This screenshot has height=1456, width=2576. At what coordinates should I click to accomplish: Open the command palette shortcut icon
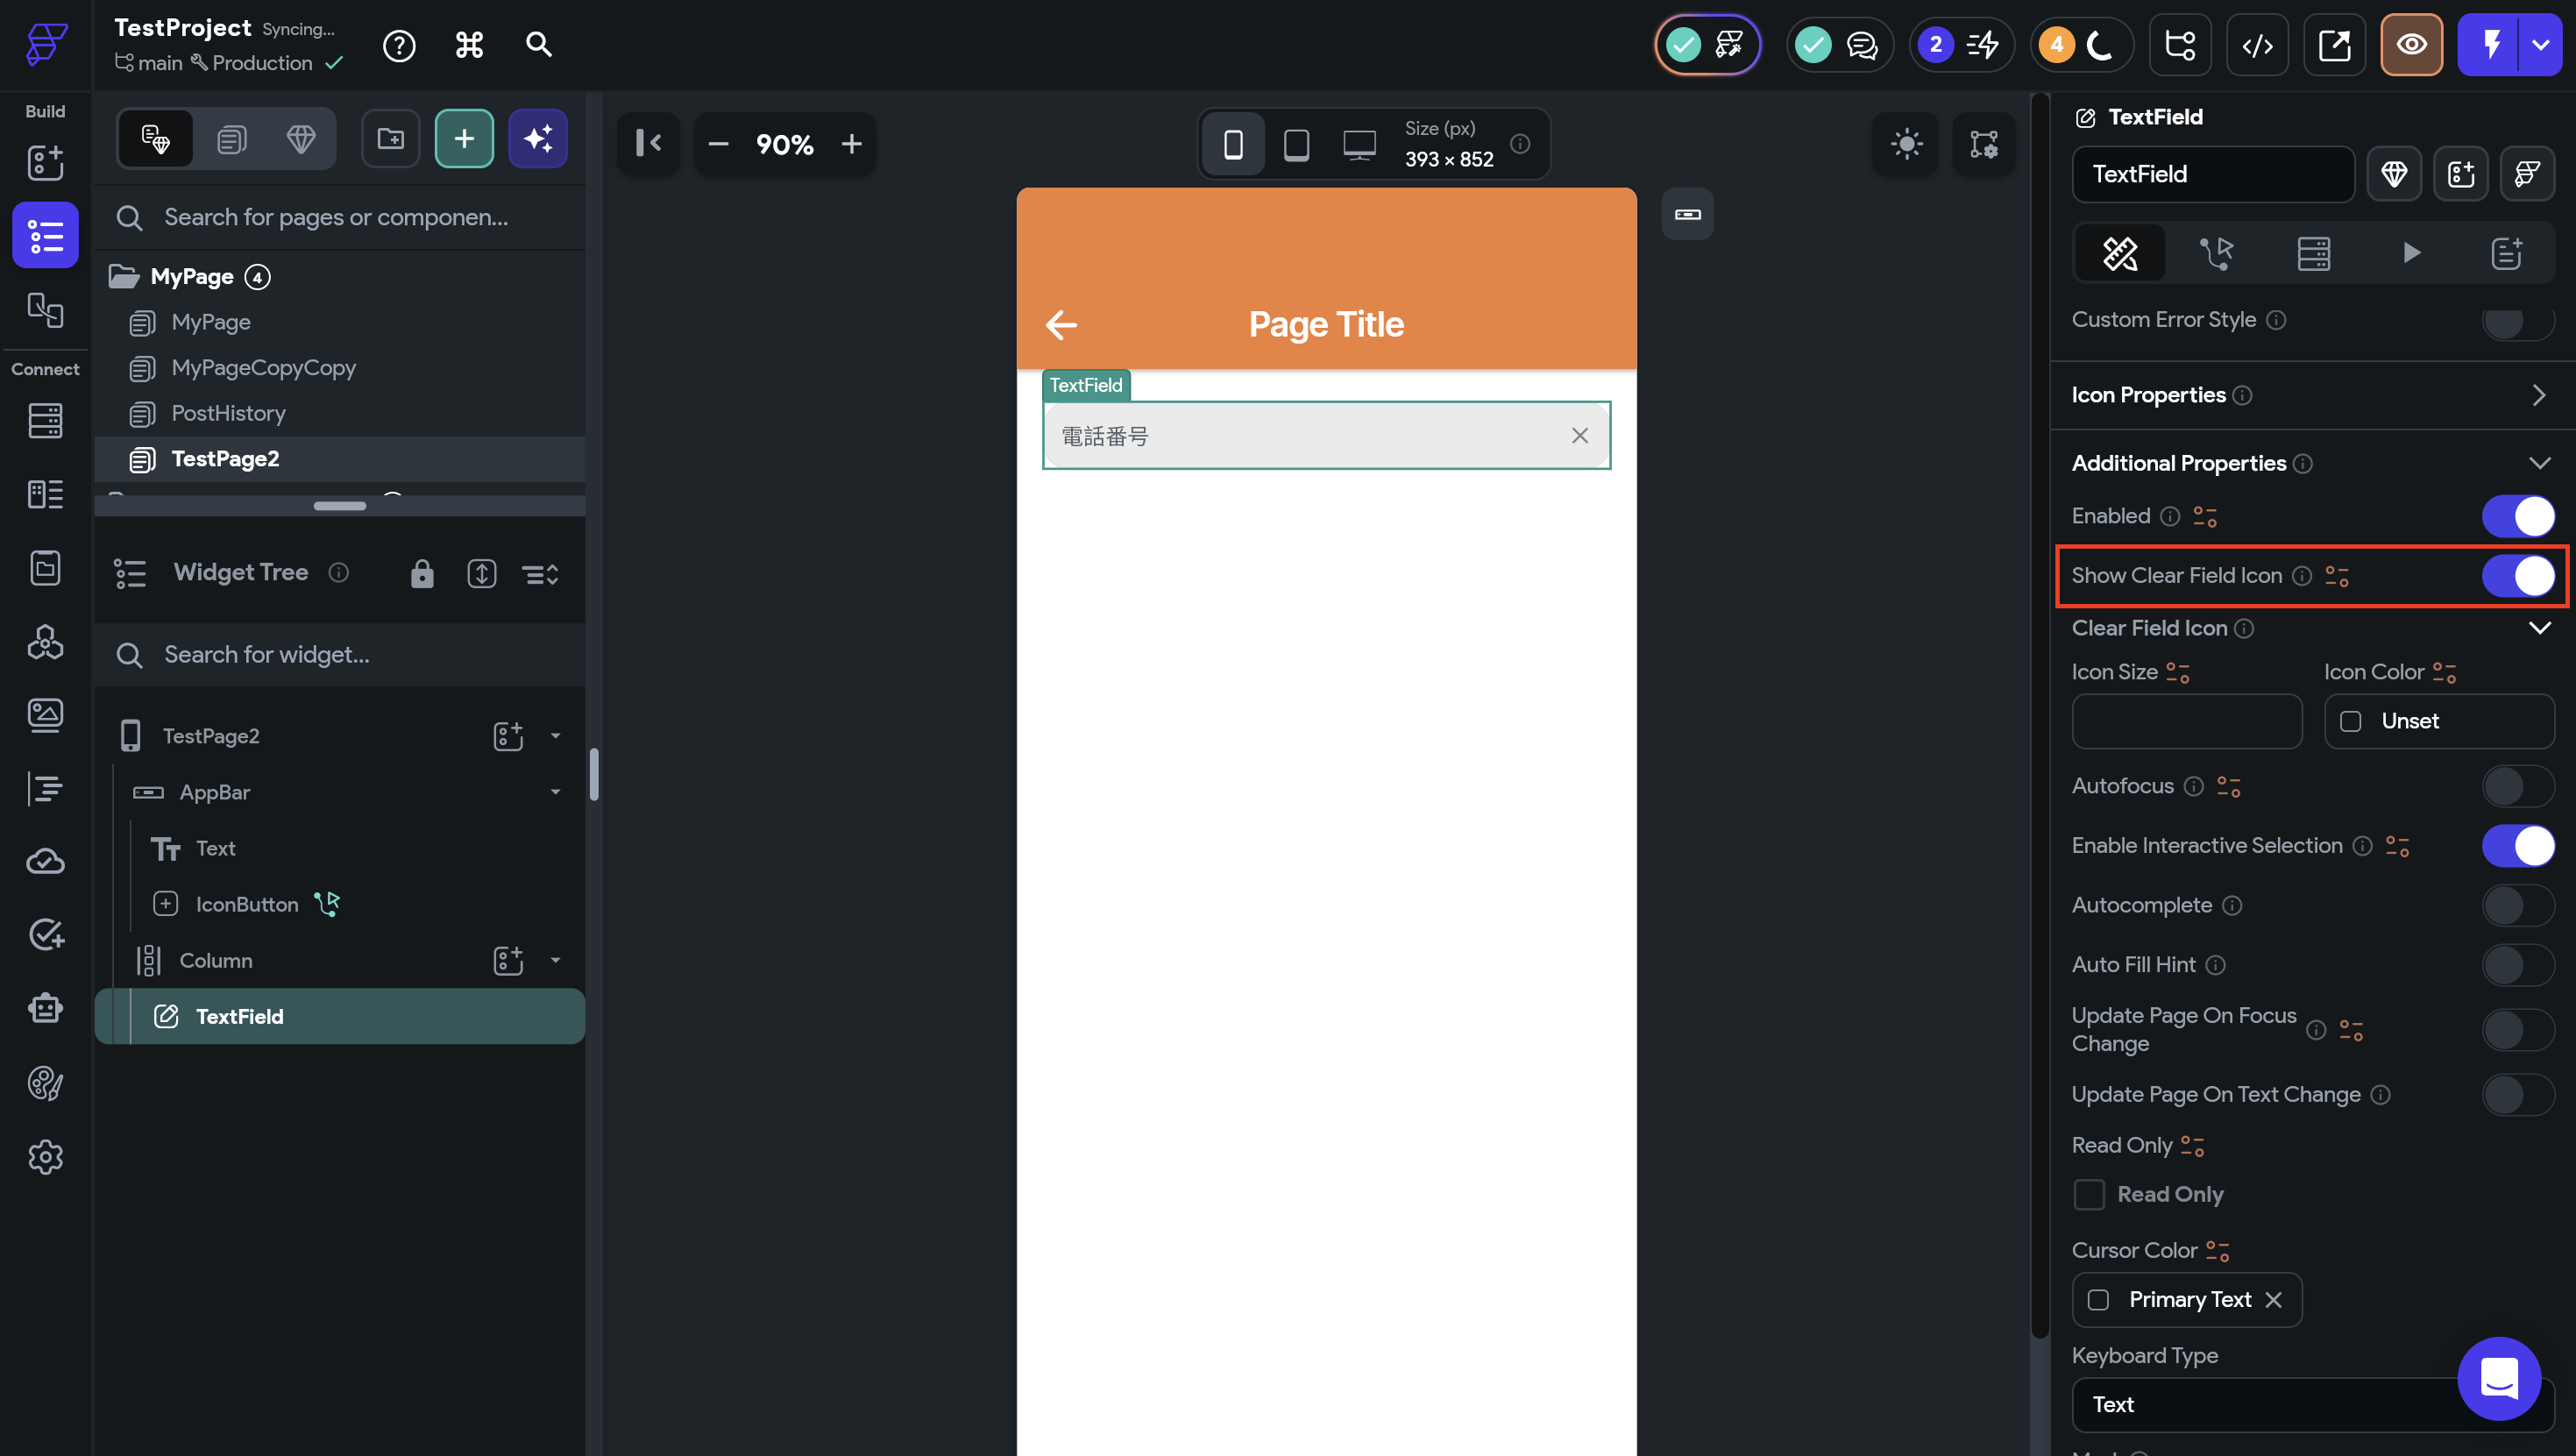click(x=469, y=46)
